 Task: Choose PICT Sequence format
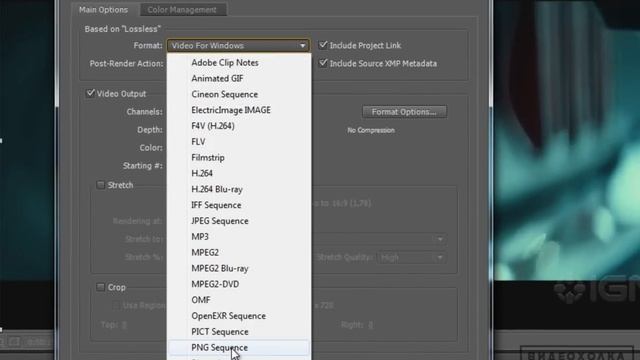click(x=239, y=332)
